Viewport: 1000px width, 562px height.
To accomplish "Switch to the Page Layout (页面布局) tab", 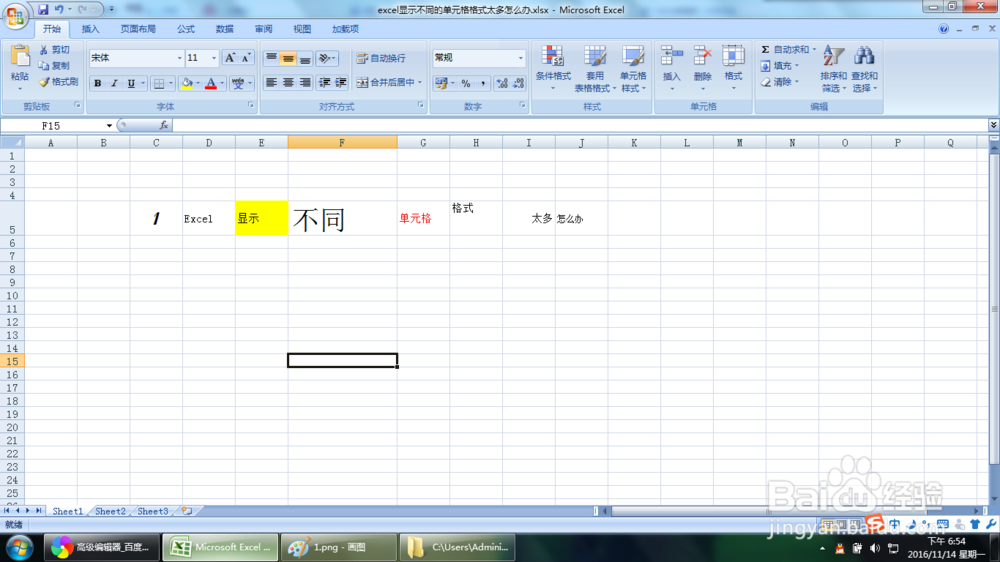I will click(138, 29).
